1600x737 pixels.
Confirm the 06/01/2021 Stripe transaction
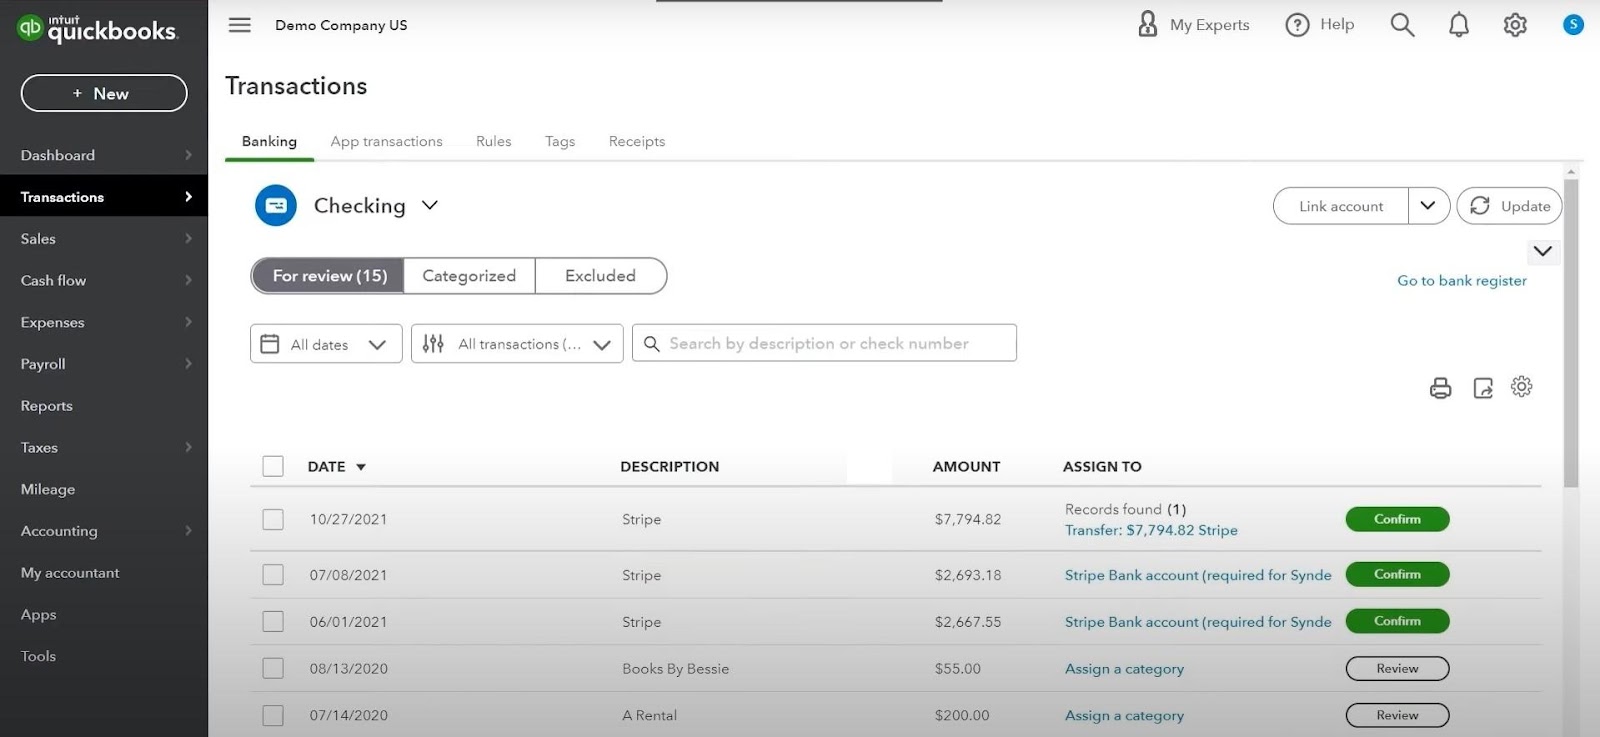point(1397,621)
